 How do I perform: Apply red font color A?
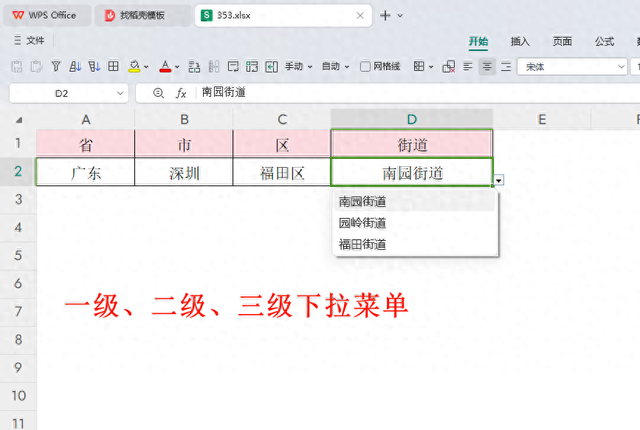pos(165,66)
